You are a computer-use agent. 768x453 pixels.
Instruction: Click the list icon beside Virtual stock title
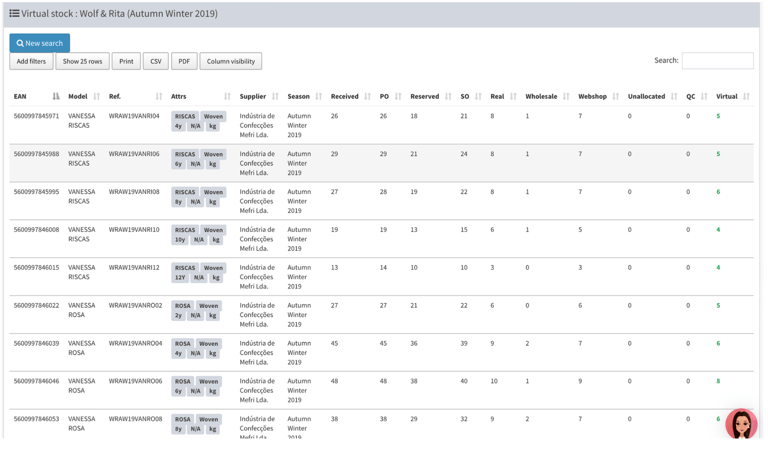[14, 14]
